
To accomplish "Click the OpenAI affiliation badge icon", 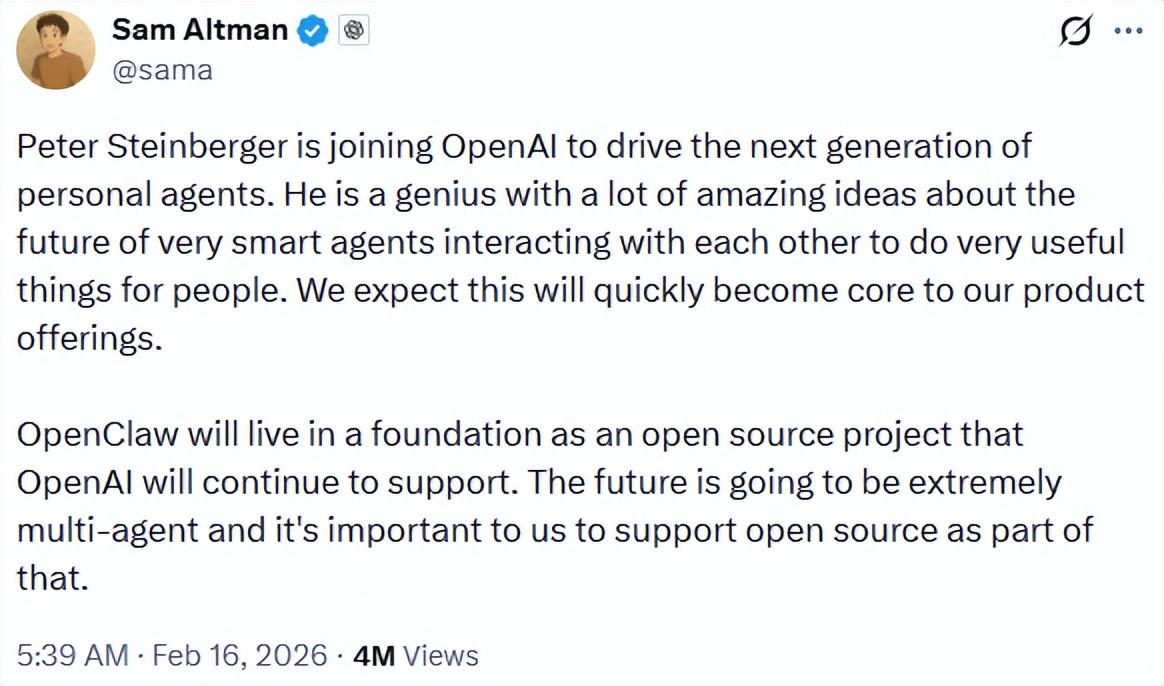I will tap(352, 31).
